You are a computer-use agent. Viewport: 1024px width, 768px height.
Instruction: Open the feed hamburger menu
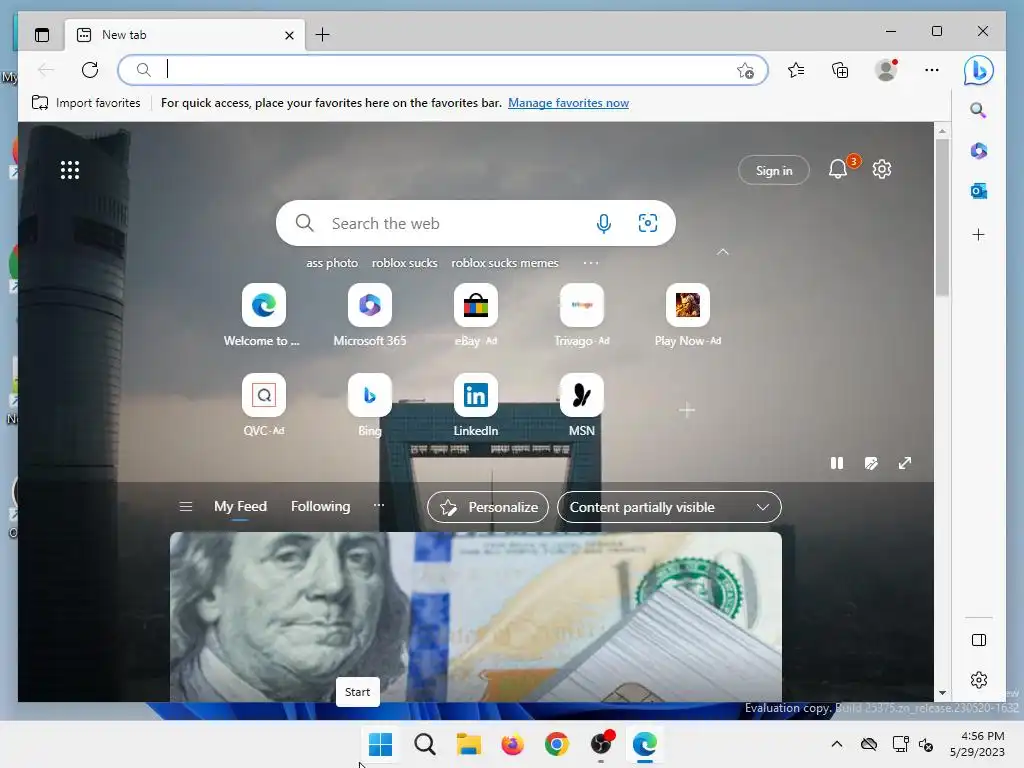185,507
